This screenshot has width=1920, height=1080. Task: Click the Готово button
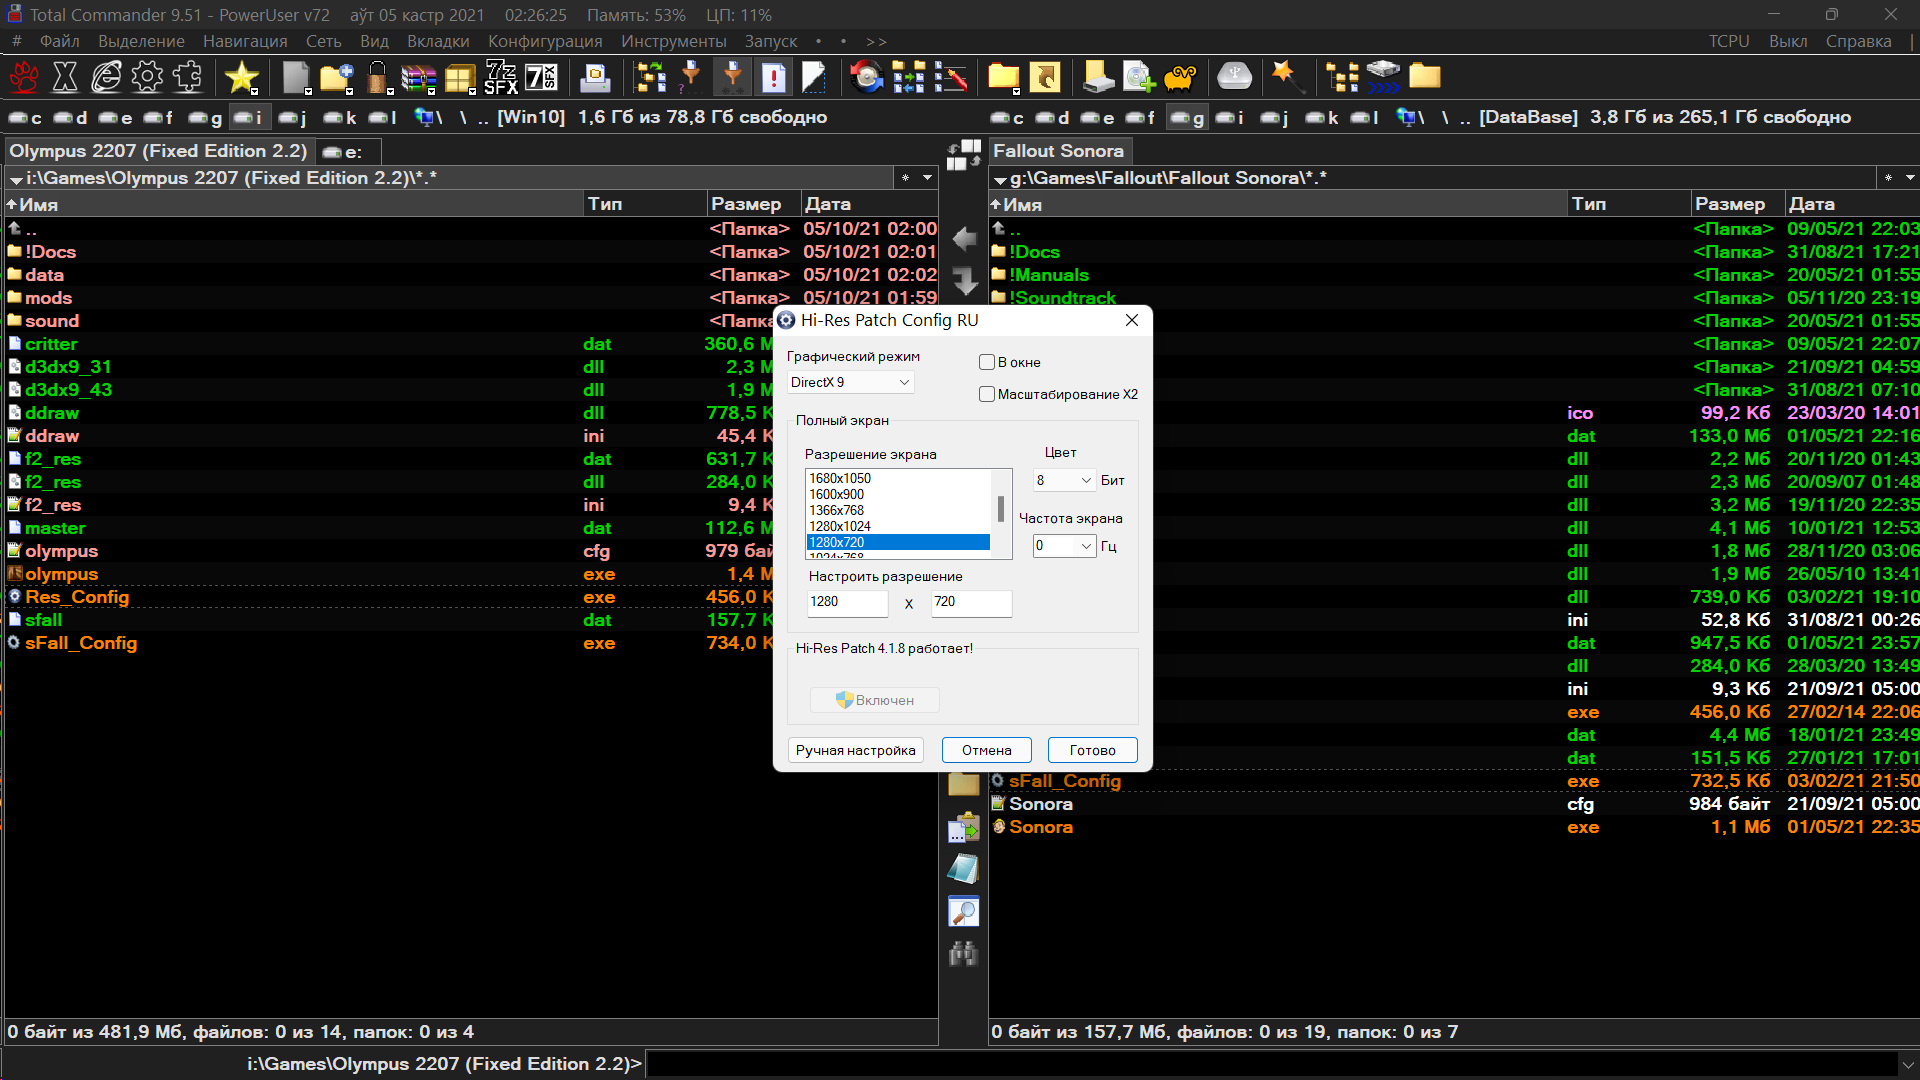pos(1092,750)
